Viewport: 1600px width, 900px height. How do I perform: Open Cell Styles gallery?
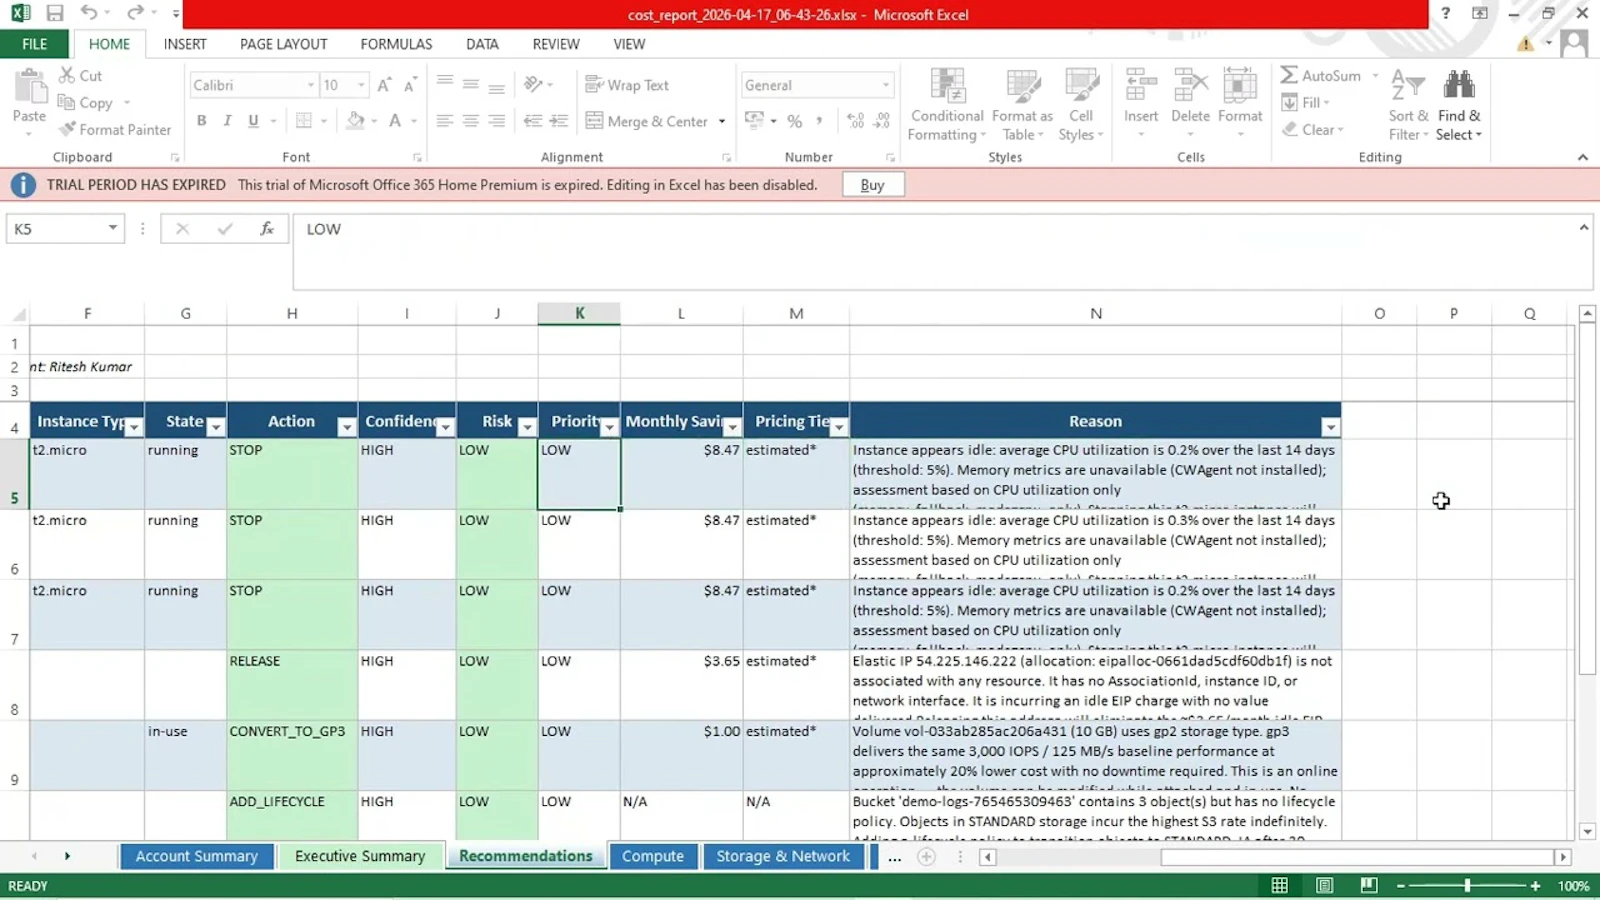point(1081,105)
